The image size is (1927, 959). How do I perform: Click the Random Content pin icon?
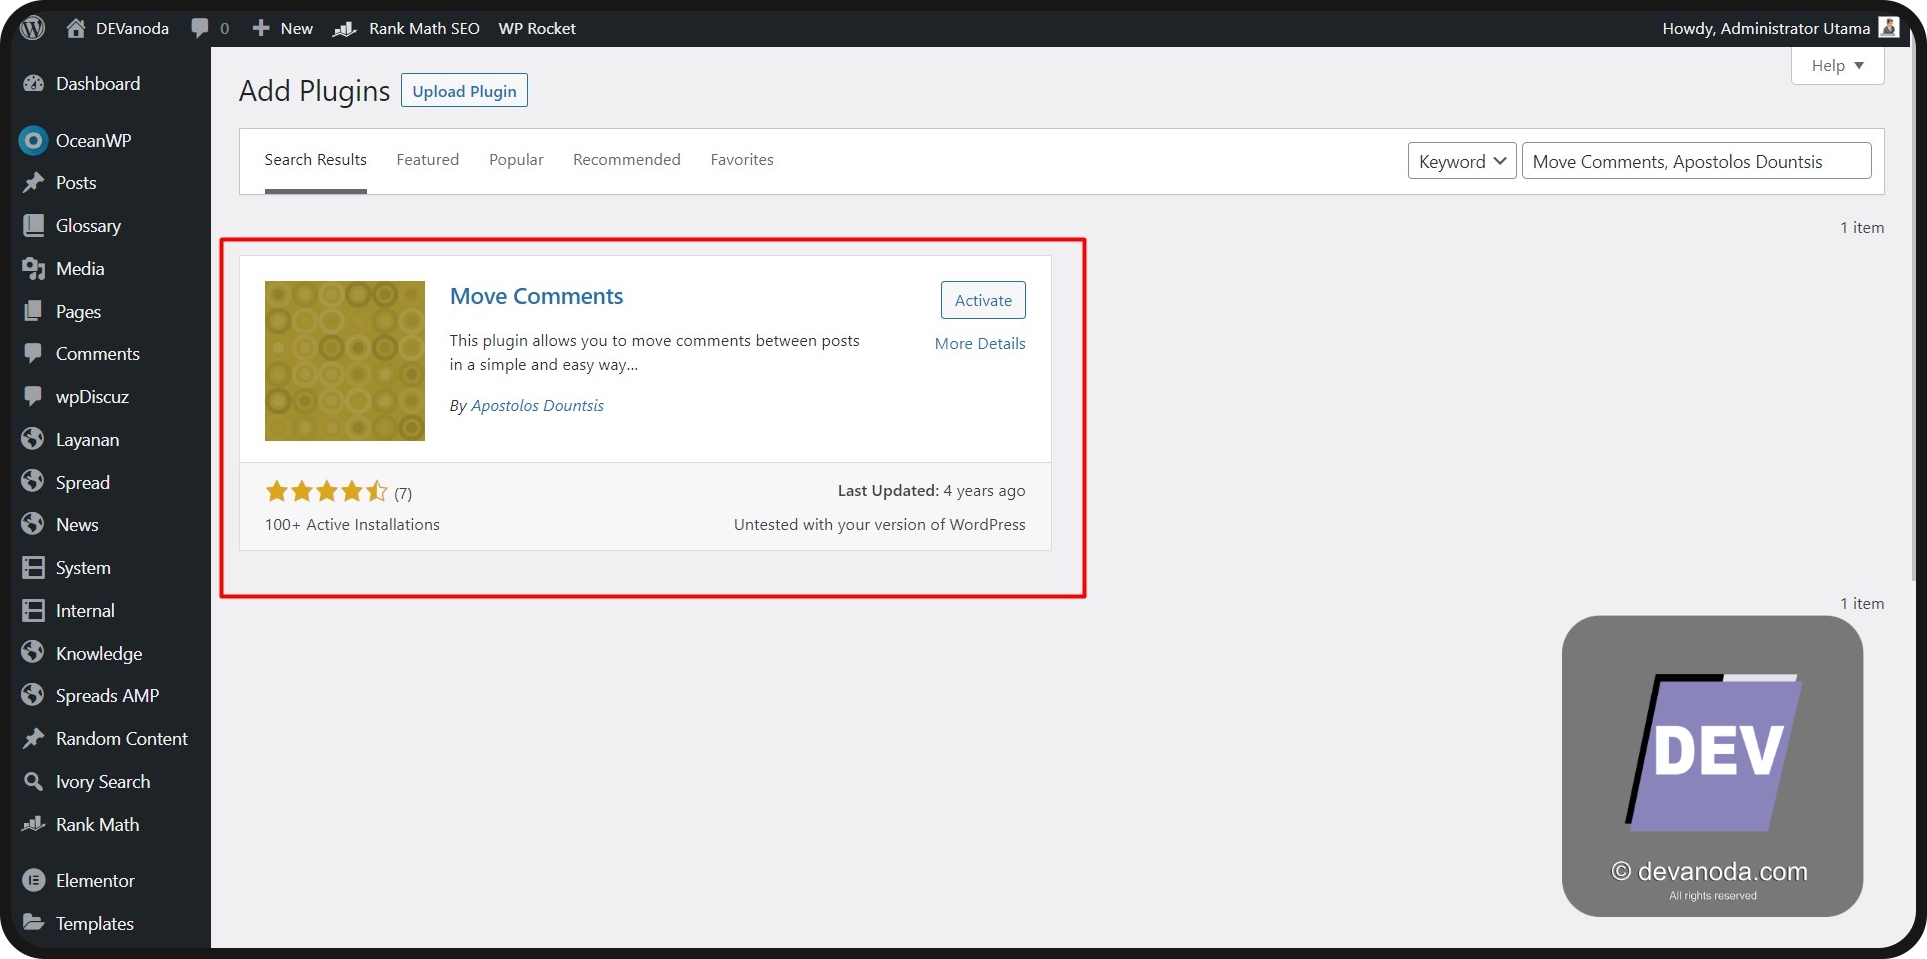click(x=33, y=738)
